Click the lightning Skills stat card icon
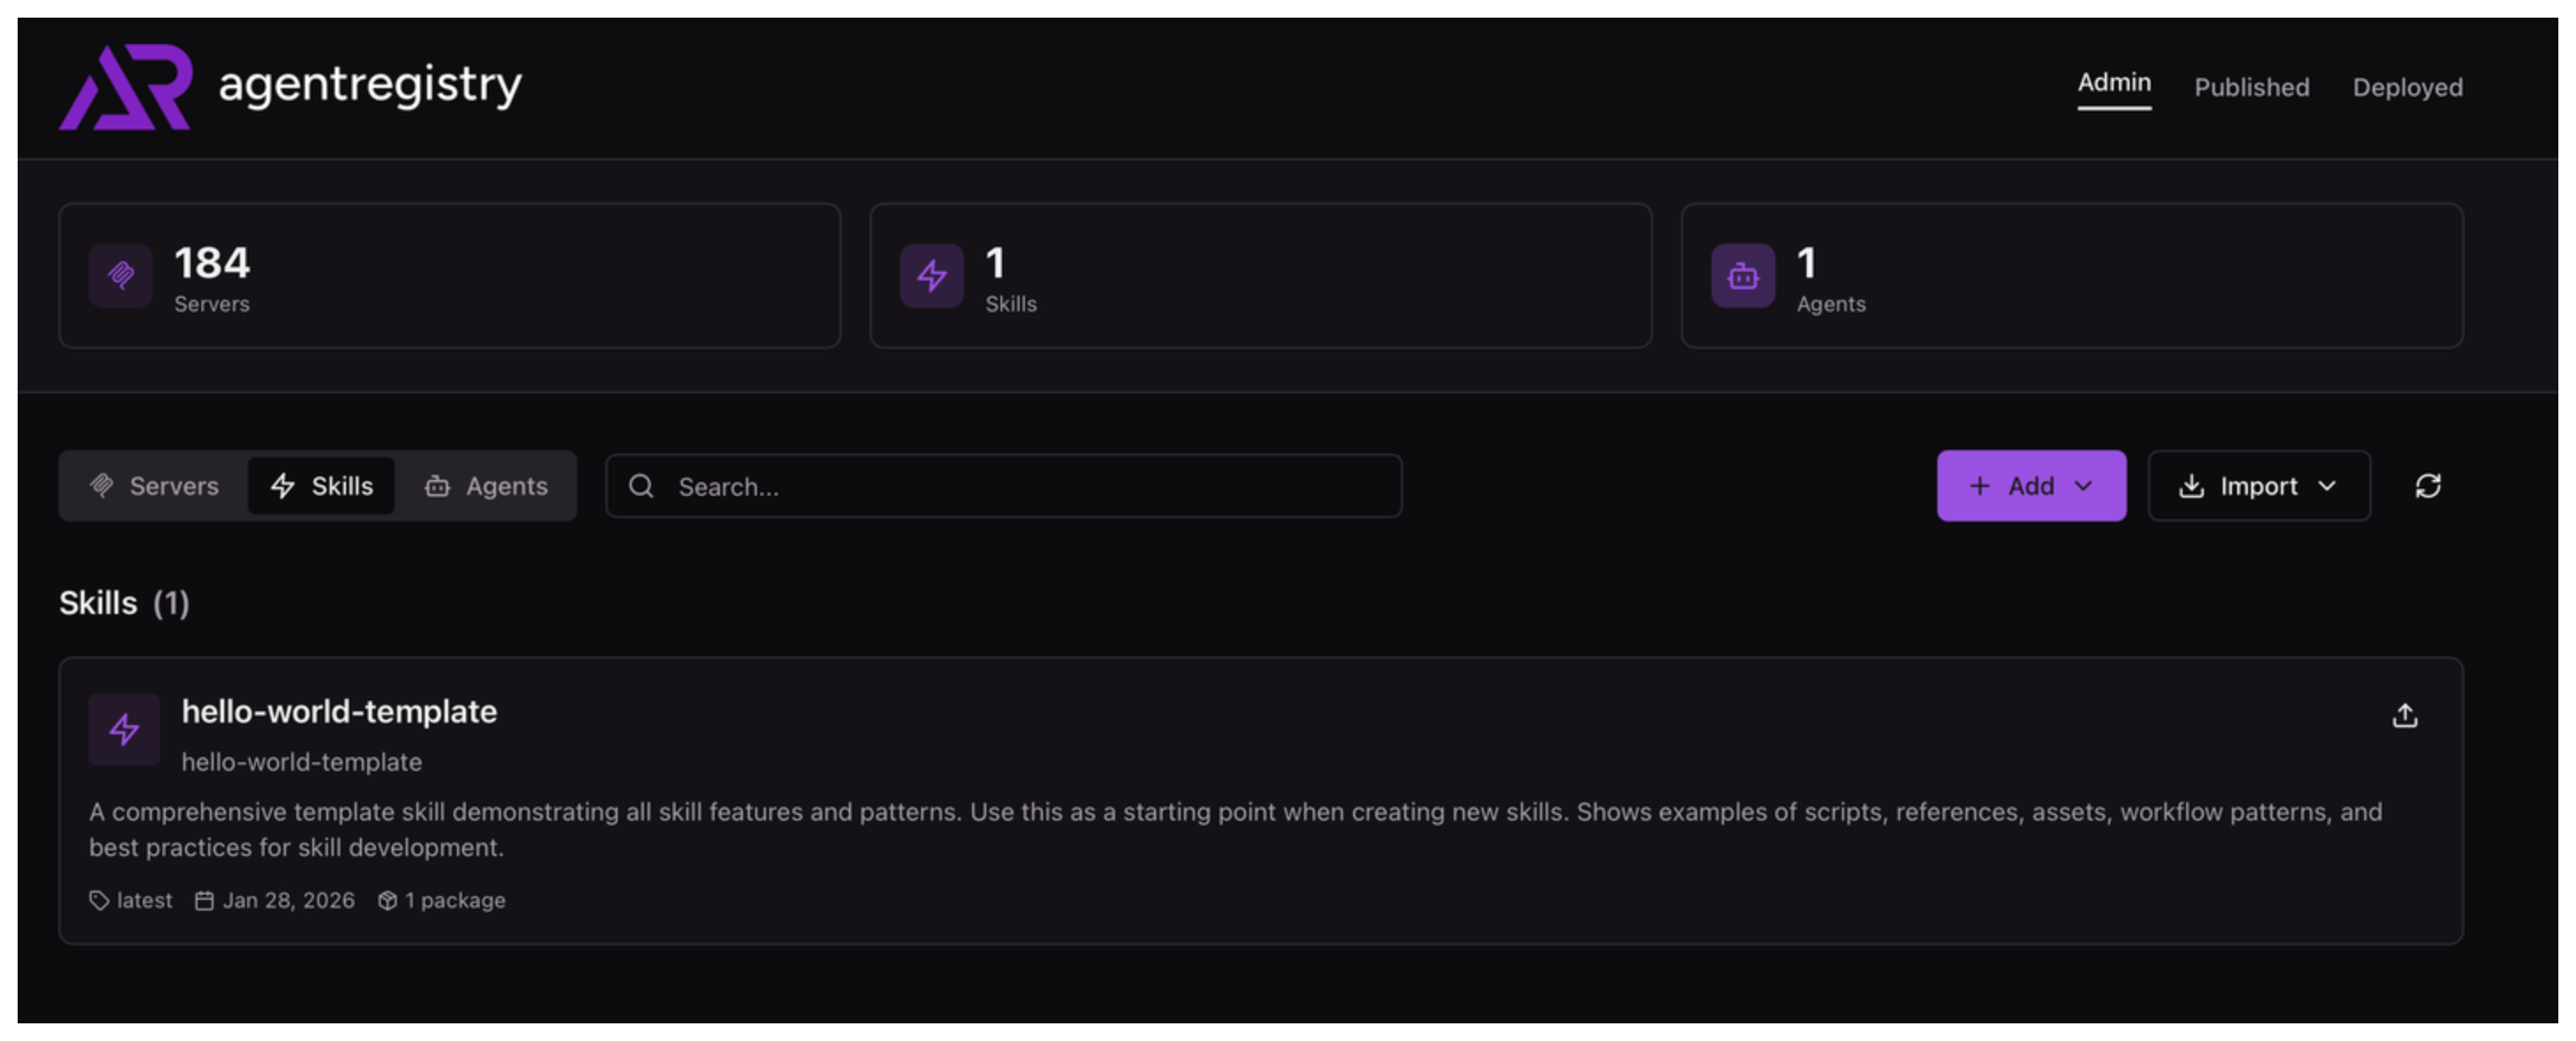Viewport: 2576px width, 1041px height. pos(931,275)
